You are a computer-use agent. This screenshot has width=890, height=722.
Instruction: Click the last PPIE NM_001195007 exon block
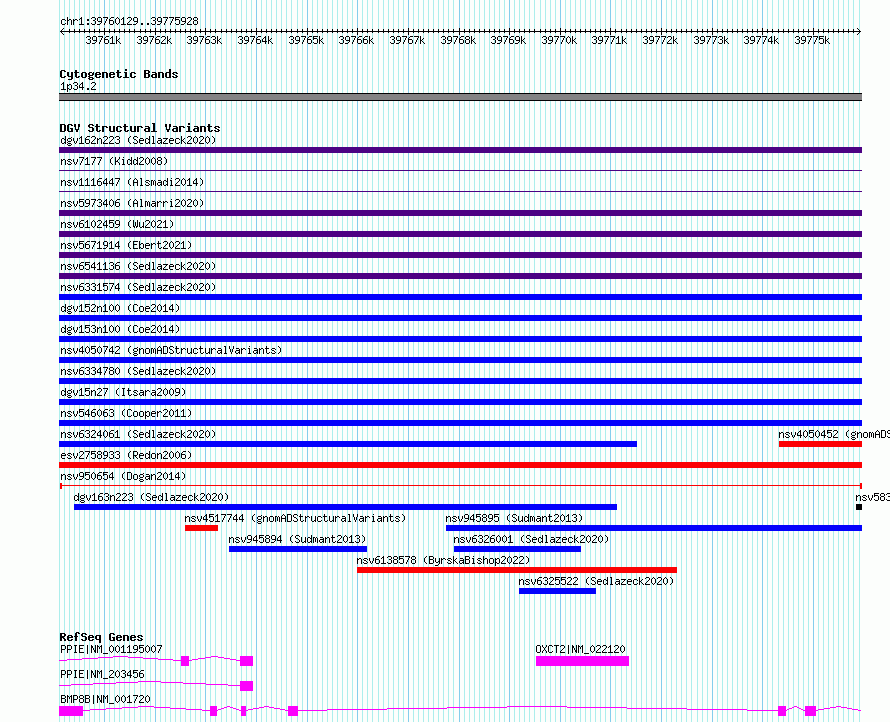click(246, 661)
